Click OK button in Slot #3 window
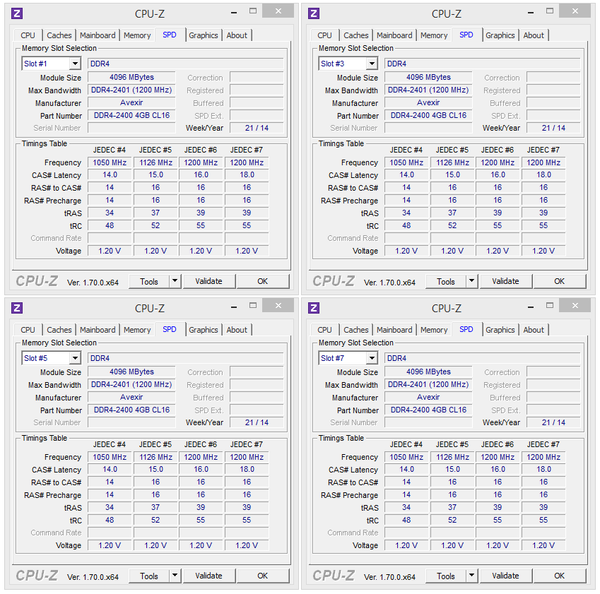600x594 pixels. [x=559, y=281]
